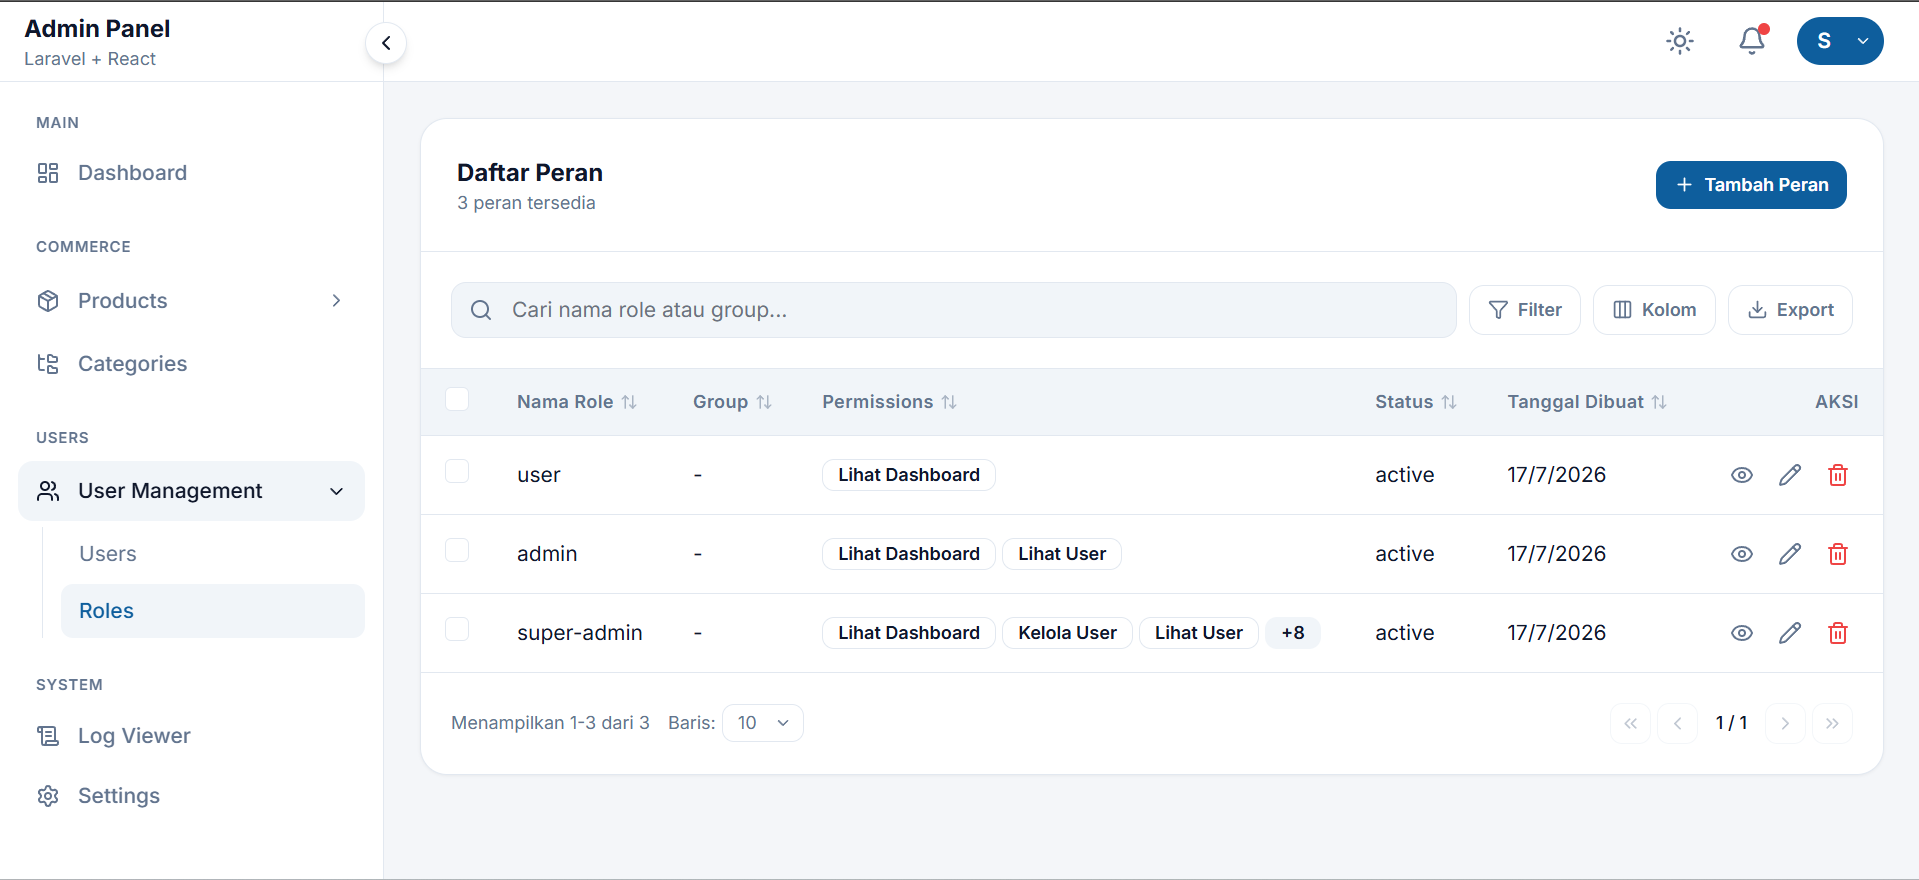
Task: Tick the select-all header checkbox
Action: 457,399
